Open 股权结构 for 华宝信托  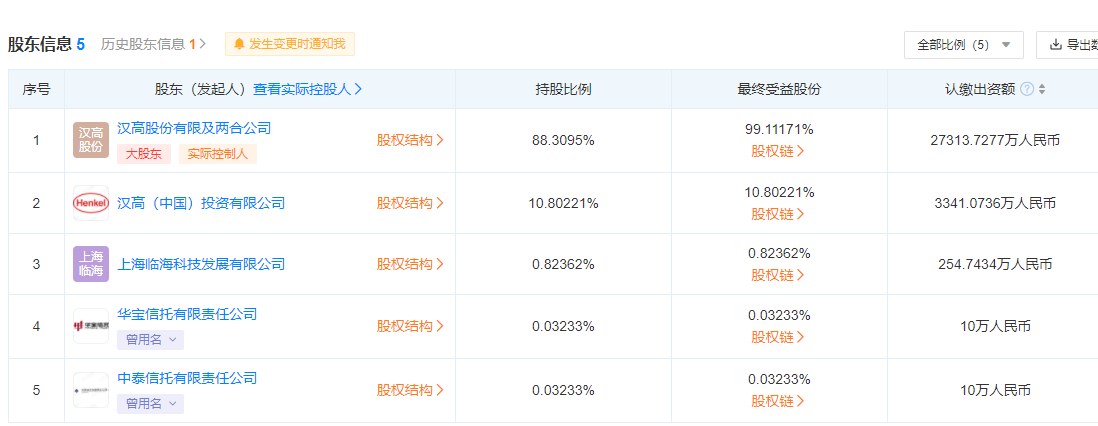point(410,326)
